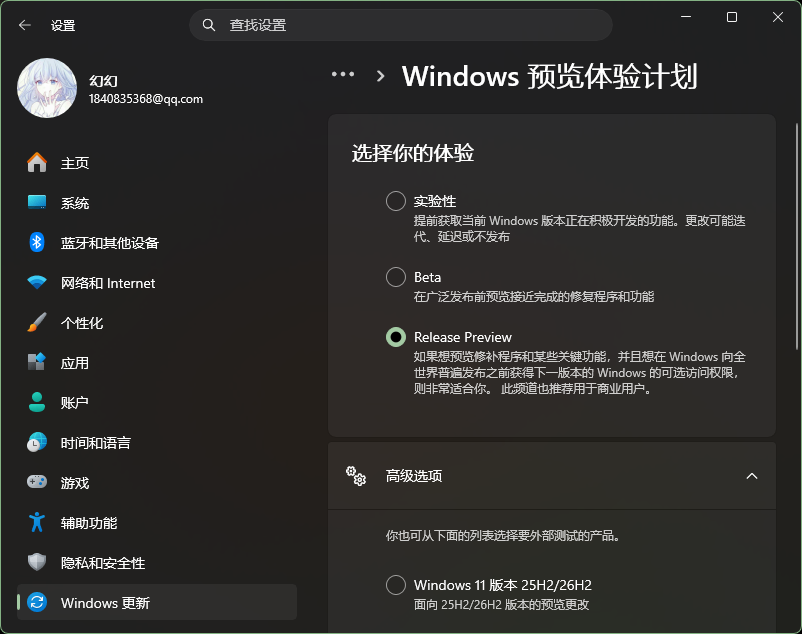Collapse the 高级选项 chevron
The image size is (802, 634).
(752, 476)
